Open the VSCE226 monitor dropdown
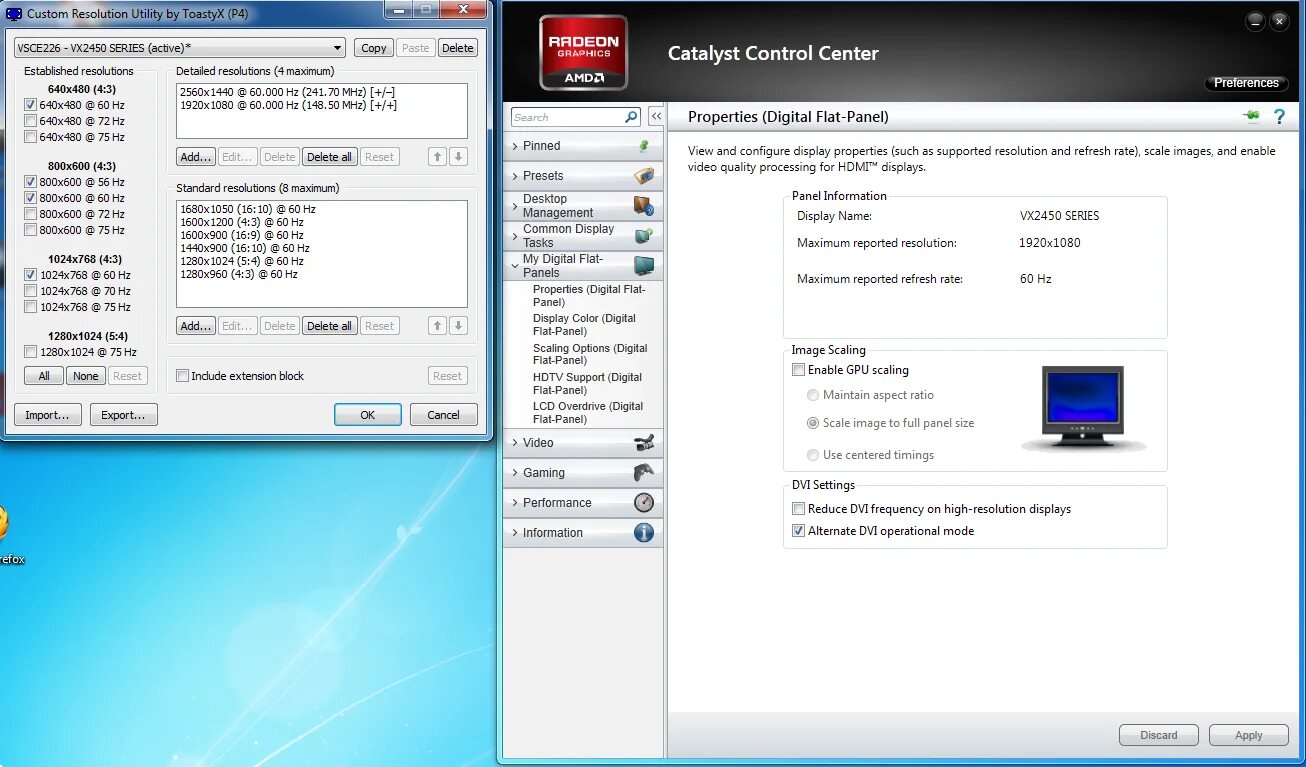This screenshot has height=767, width=1306. click(x=180, y=48)
